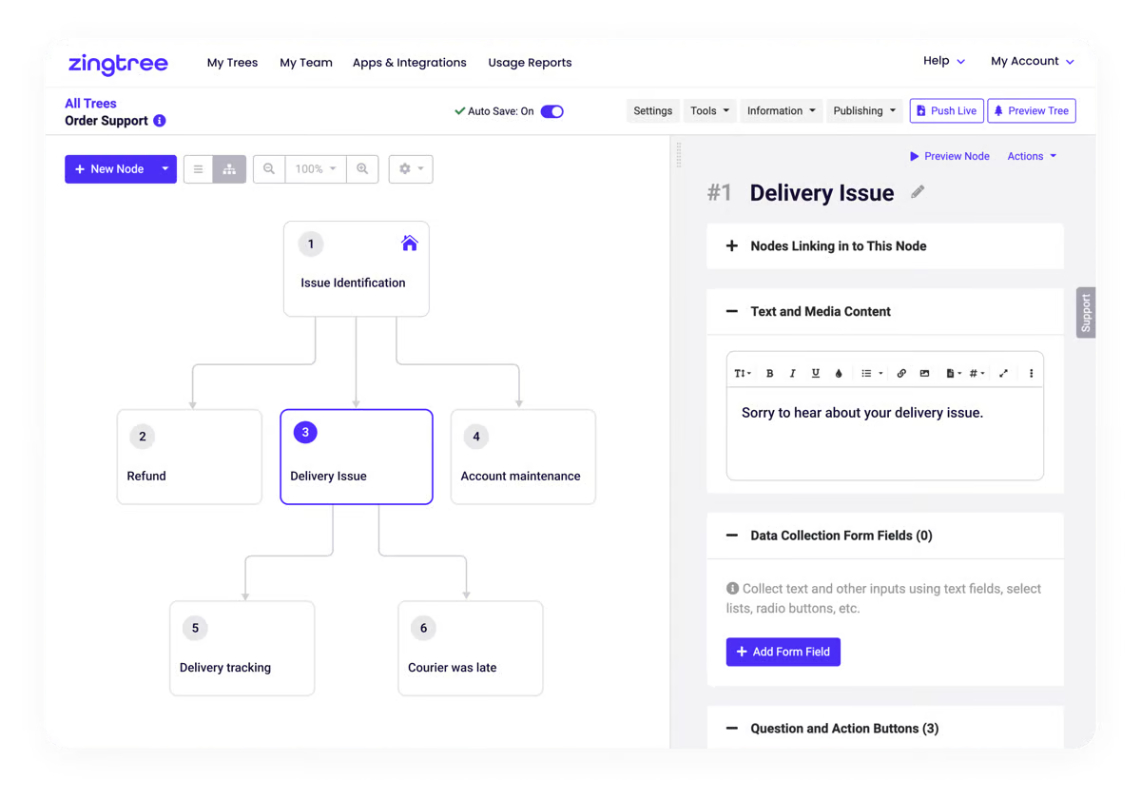This screenshot has width=1141, height=800.
Task: Open Order Support info icon
Action: tap(159, 121)
